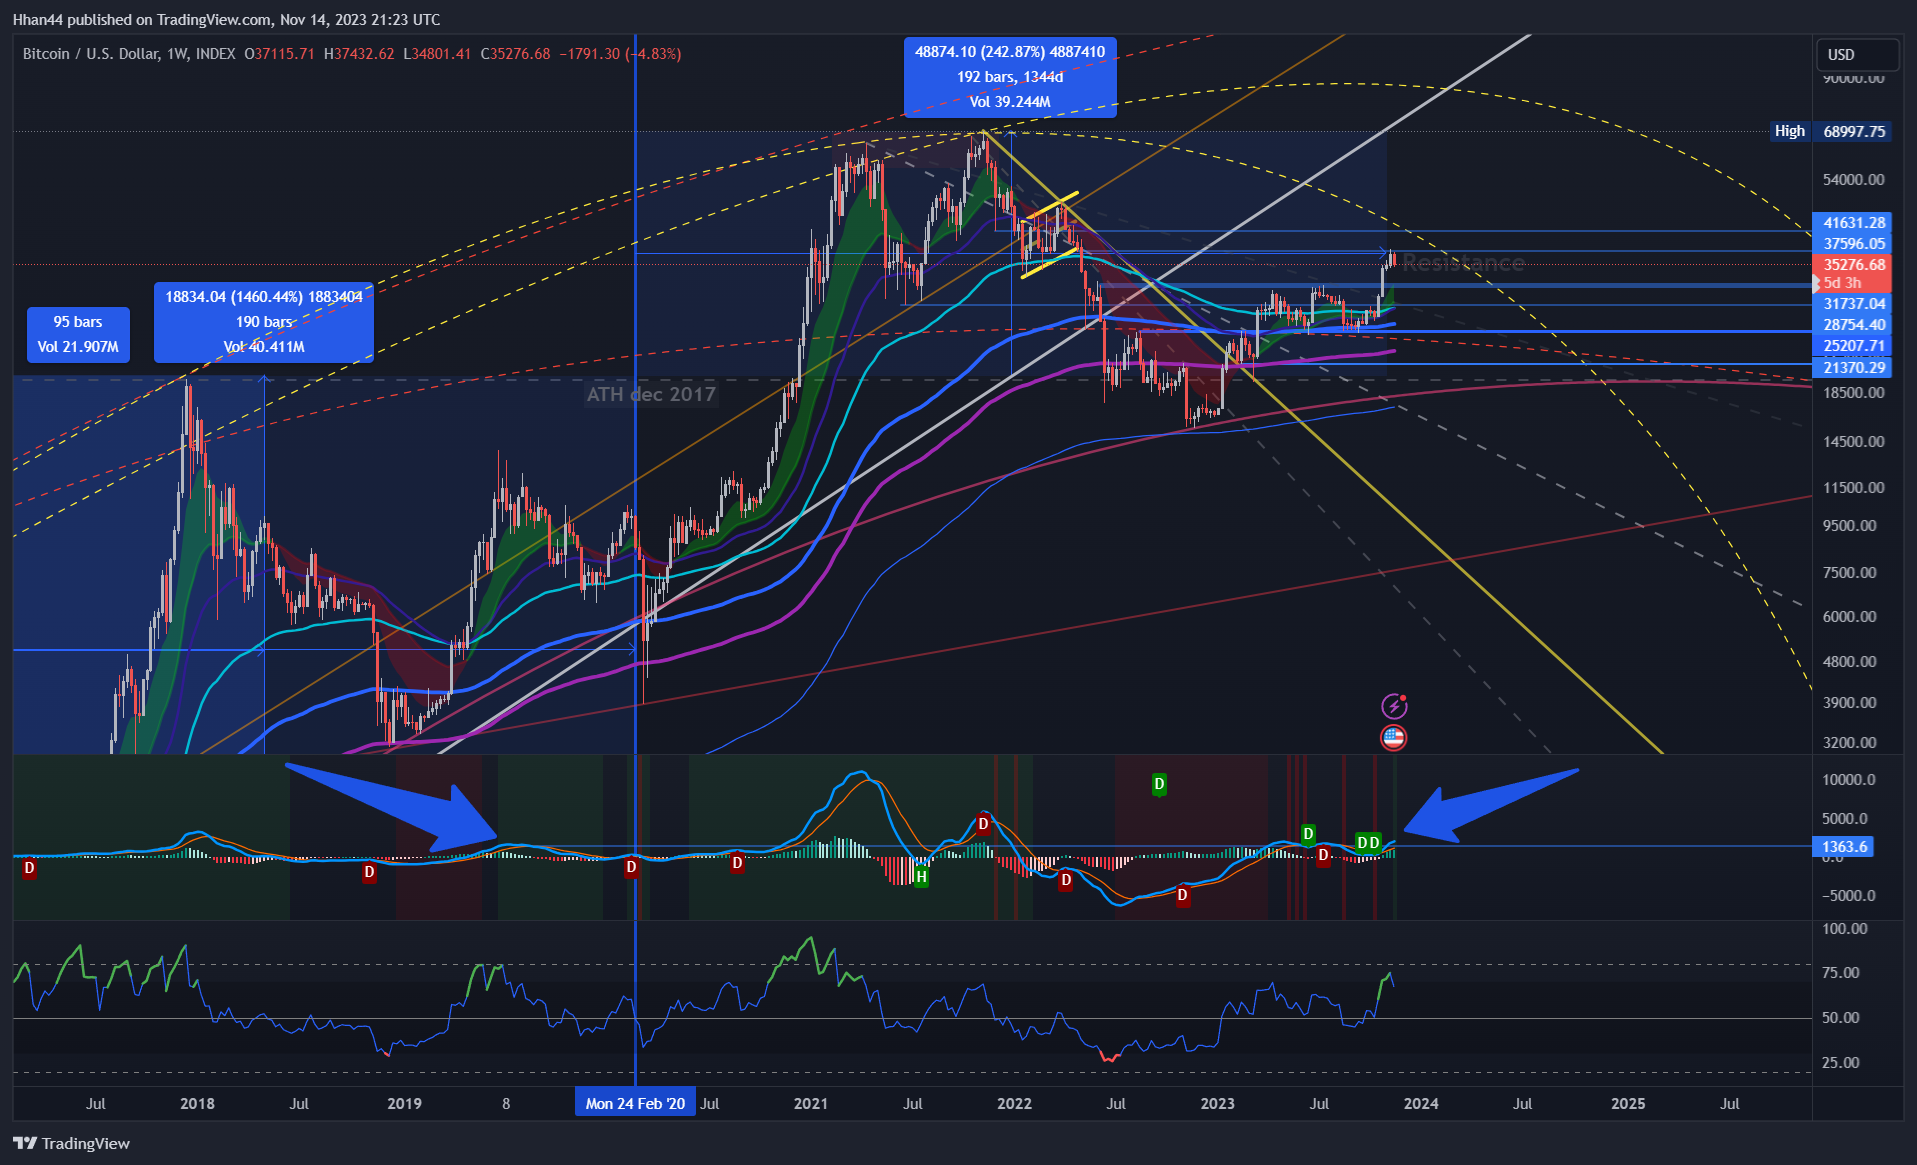Click the ATH dec 2017 text annotation

coord(651,394)
